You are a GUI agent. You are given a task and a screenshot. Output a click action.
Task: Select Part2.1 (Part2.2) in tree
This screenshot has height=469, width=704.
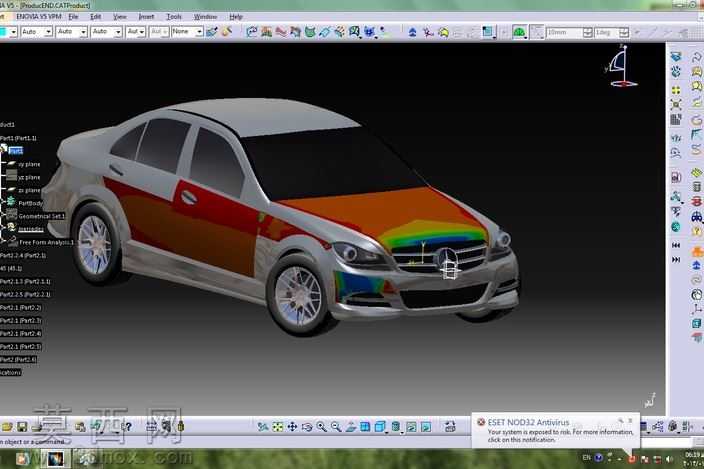point(21,307)
